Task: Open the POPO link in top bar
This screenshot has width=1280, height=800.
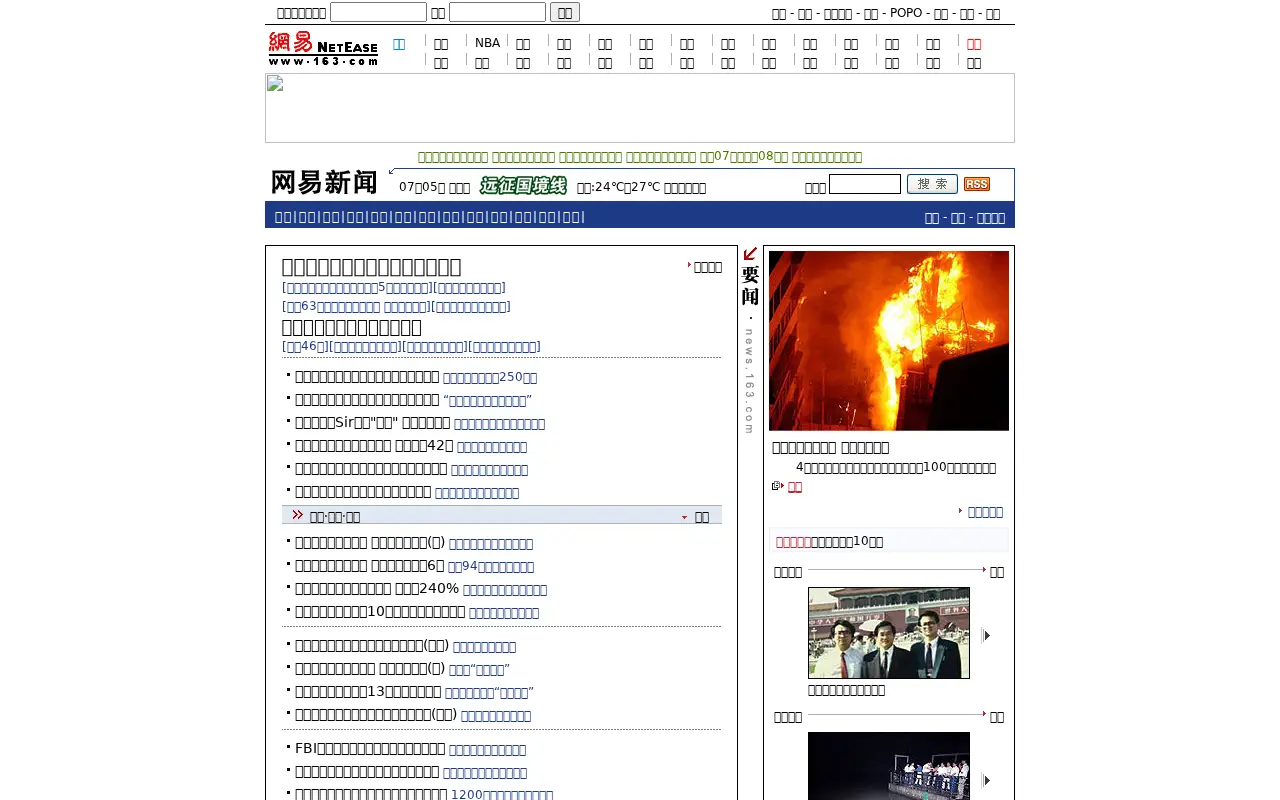Action: 906,13
